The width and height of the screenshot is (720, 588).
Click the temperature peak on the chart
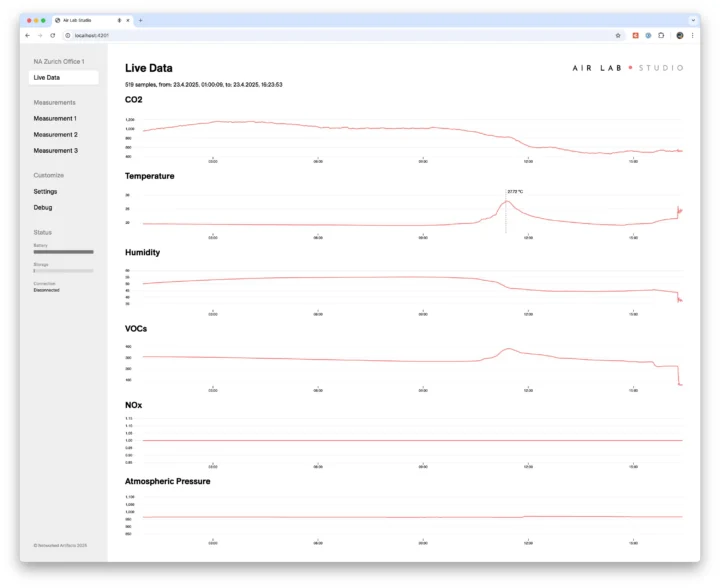[506, 201]
